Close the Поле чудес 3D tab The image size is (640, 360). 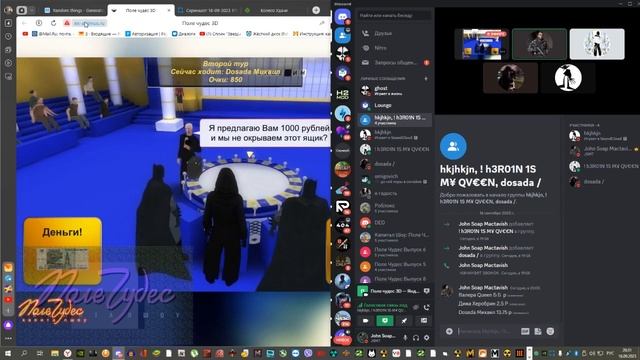[x=169, y=10]
